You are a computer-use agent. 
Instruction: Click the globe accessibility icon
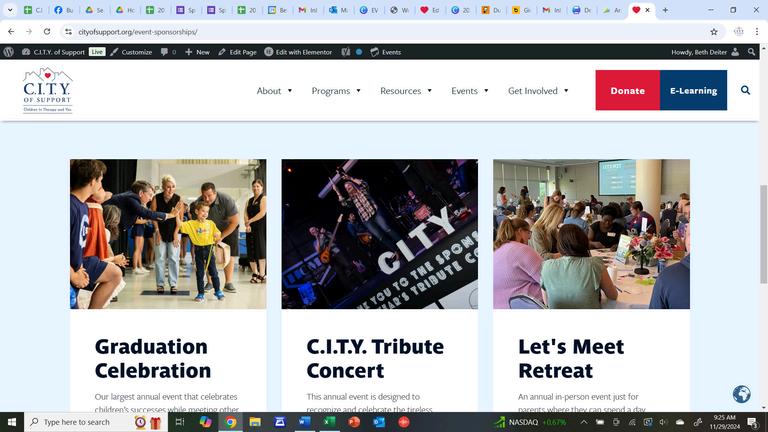click(742, 394)
